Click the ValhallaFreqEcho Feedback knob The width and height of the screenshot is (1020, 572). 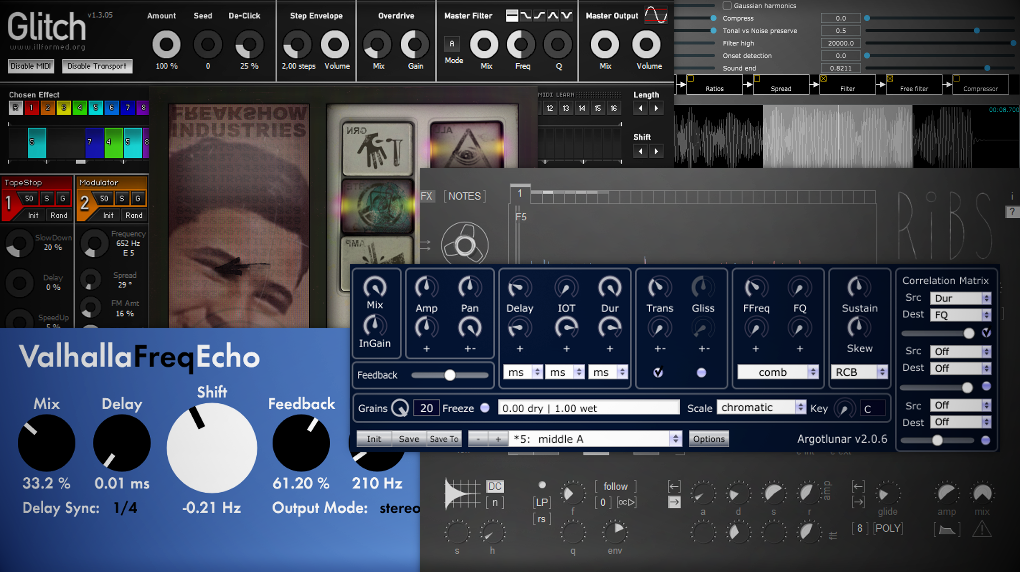301,443
